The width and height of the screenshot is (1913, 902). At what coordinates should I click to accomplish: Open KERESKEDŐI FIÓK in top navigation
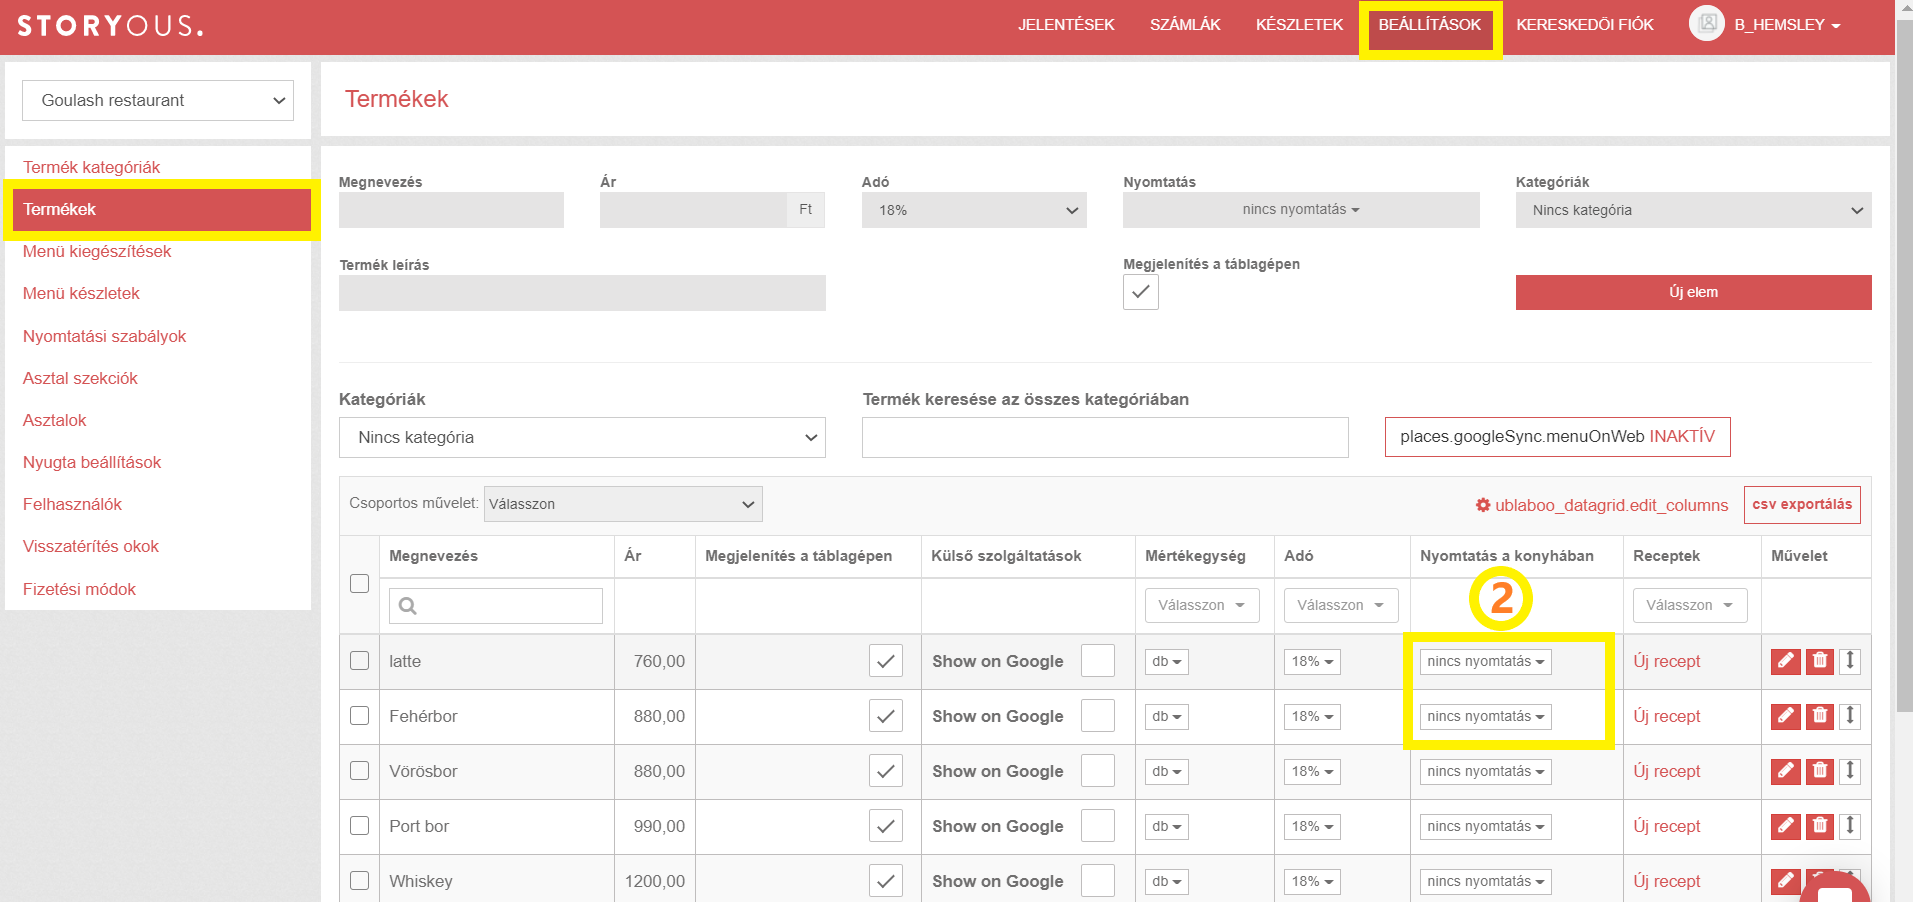click(1585, 25)
